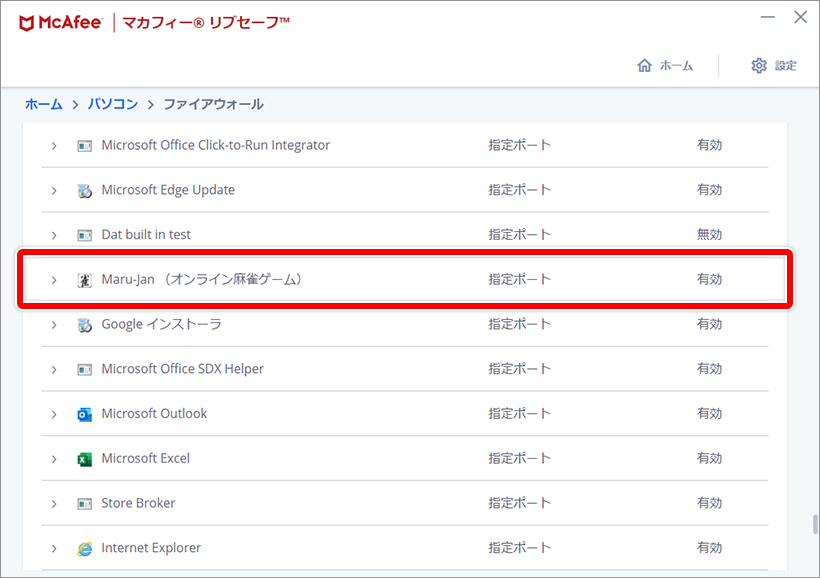Click 有効 status for Maru-Jan
The height and width of the screenshot is (578, 820).
pos(709,279)
